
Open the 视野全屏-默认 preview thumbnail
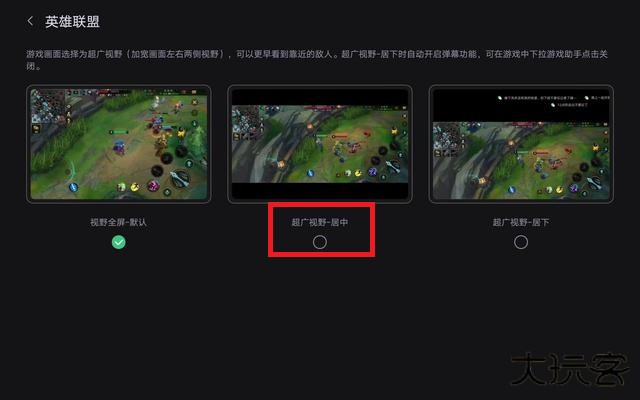pos(119,144)
